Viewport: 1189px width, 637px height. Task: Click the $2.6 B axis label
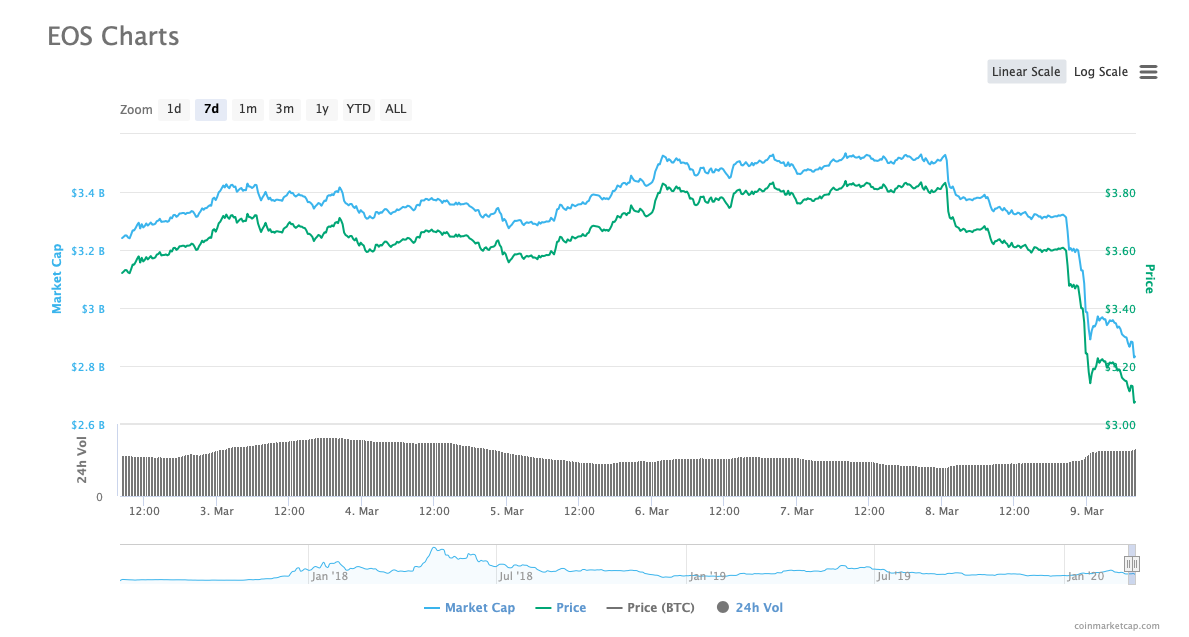coord(88,425)
